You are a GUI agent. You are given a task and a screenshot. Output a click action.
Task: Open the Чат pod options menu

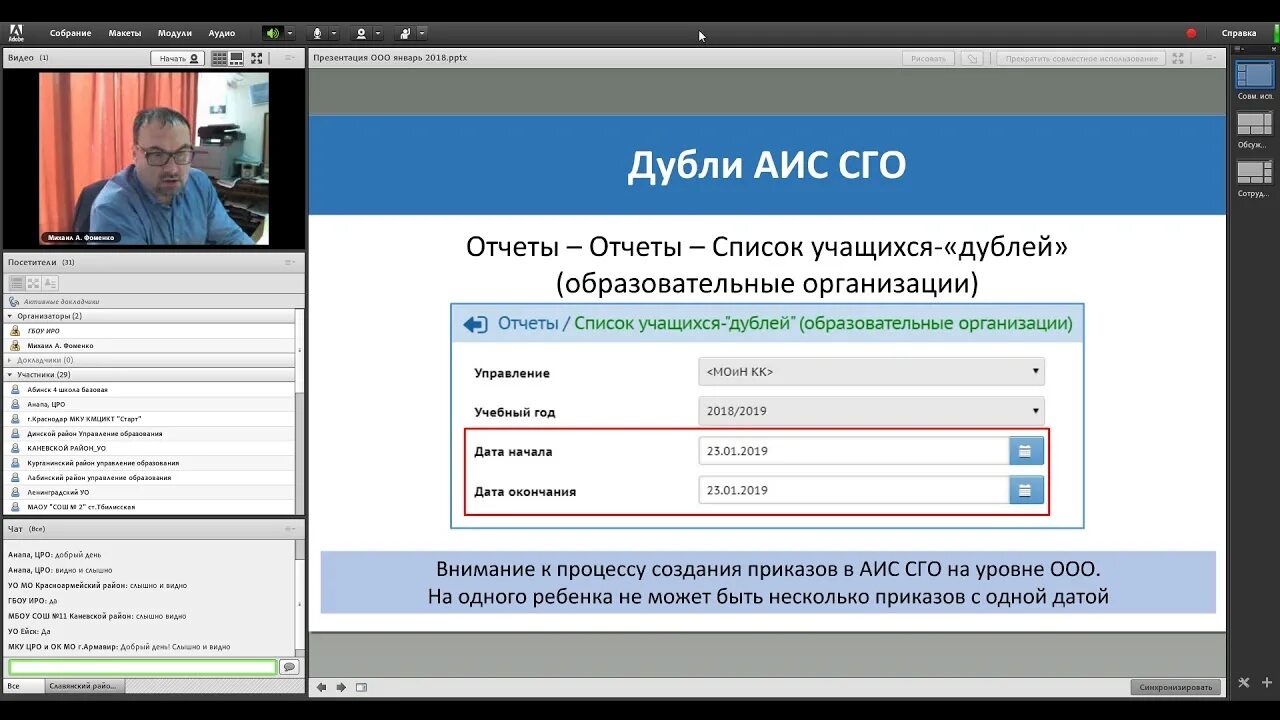point(290,528)
